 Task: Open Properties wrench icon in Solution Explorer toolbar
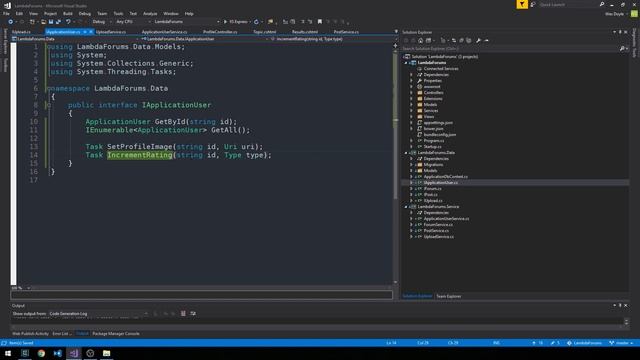(x=478, y=40)
